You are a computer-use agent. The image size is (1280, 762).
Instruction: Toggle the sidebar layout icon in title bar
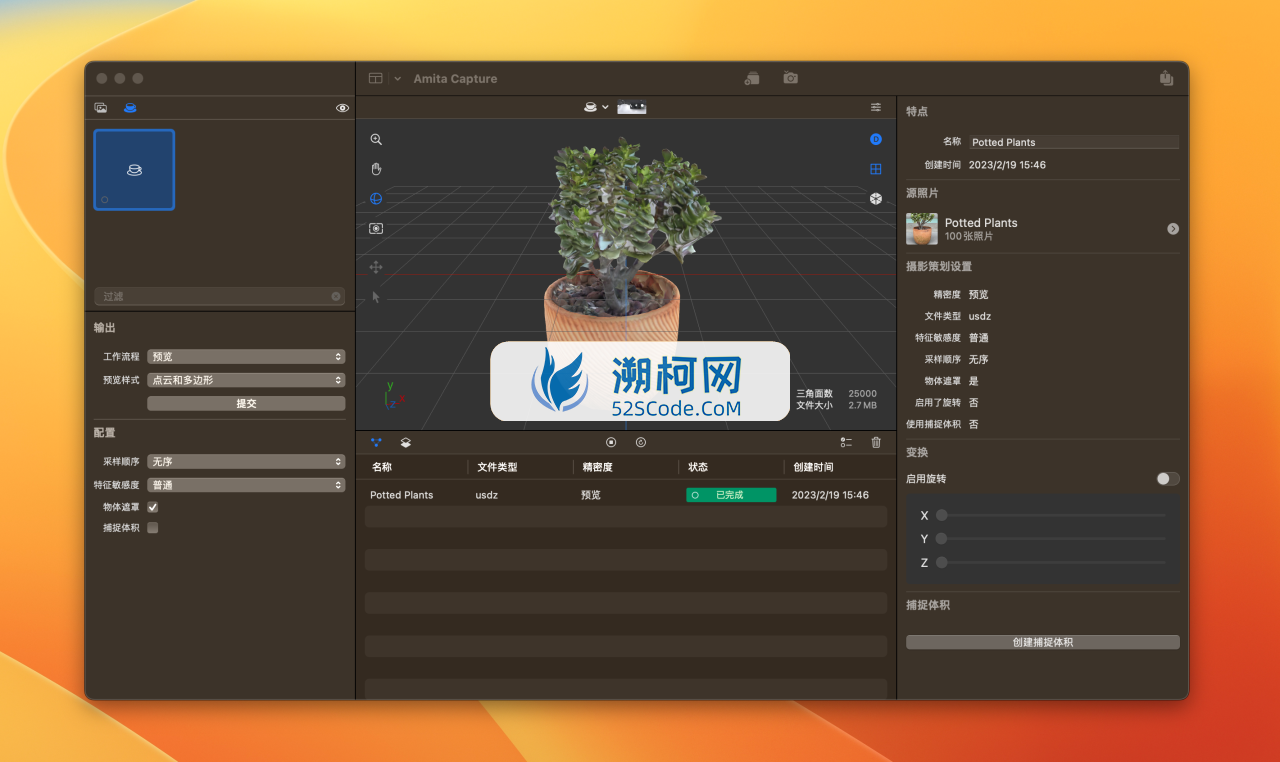[x=375, y=78]
